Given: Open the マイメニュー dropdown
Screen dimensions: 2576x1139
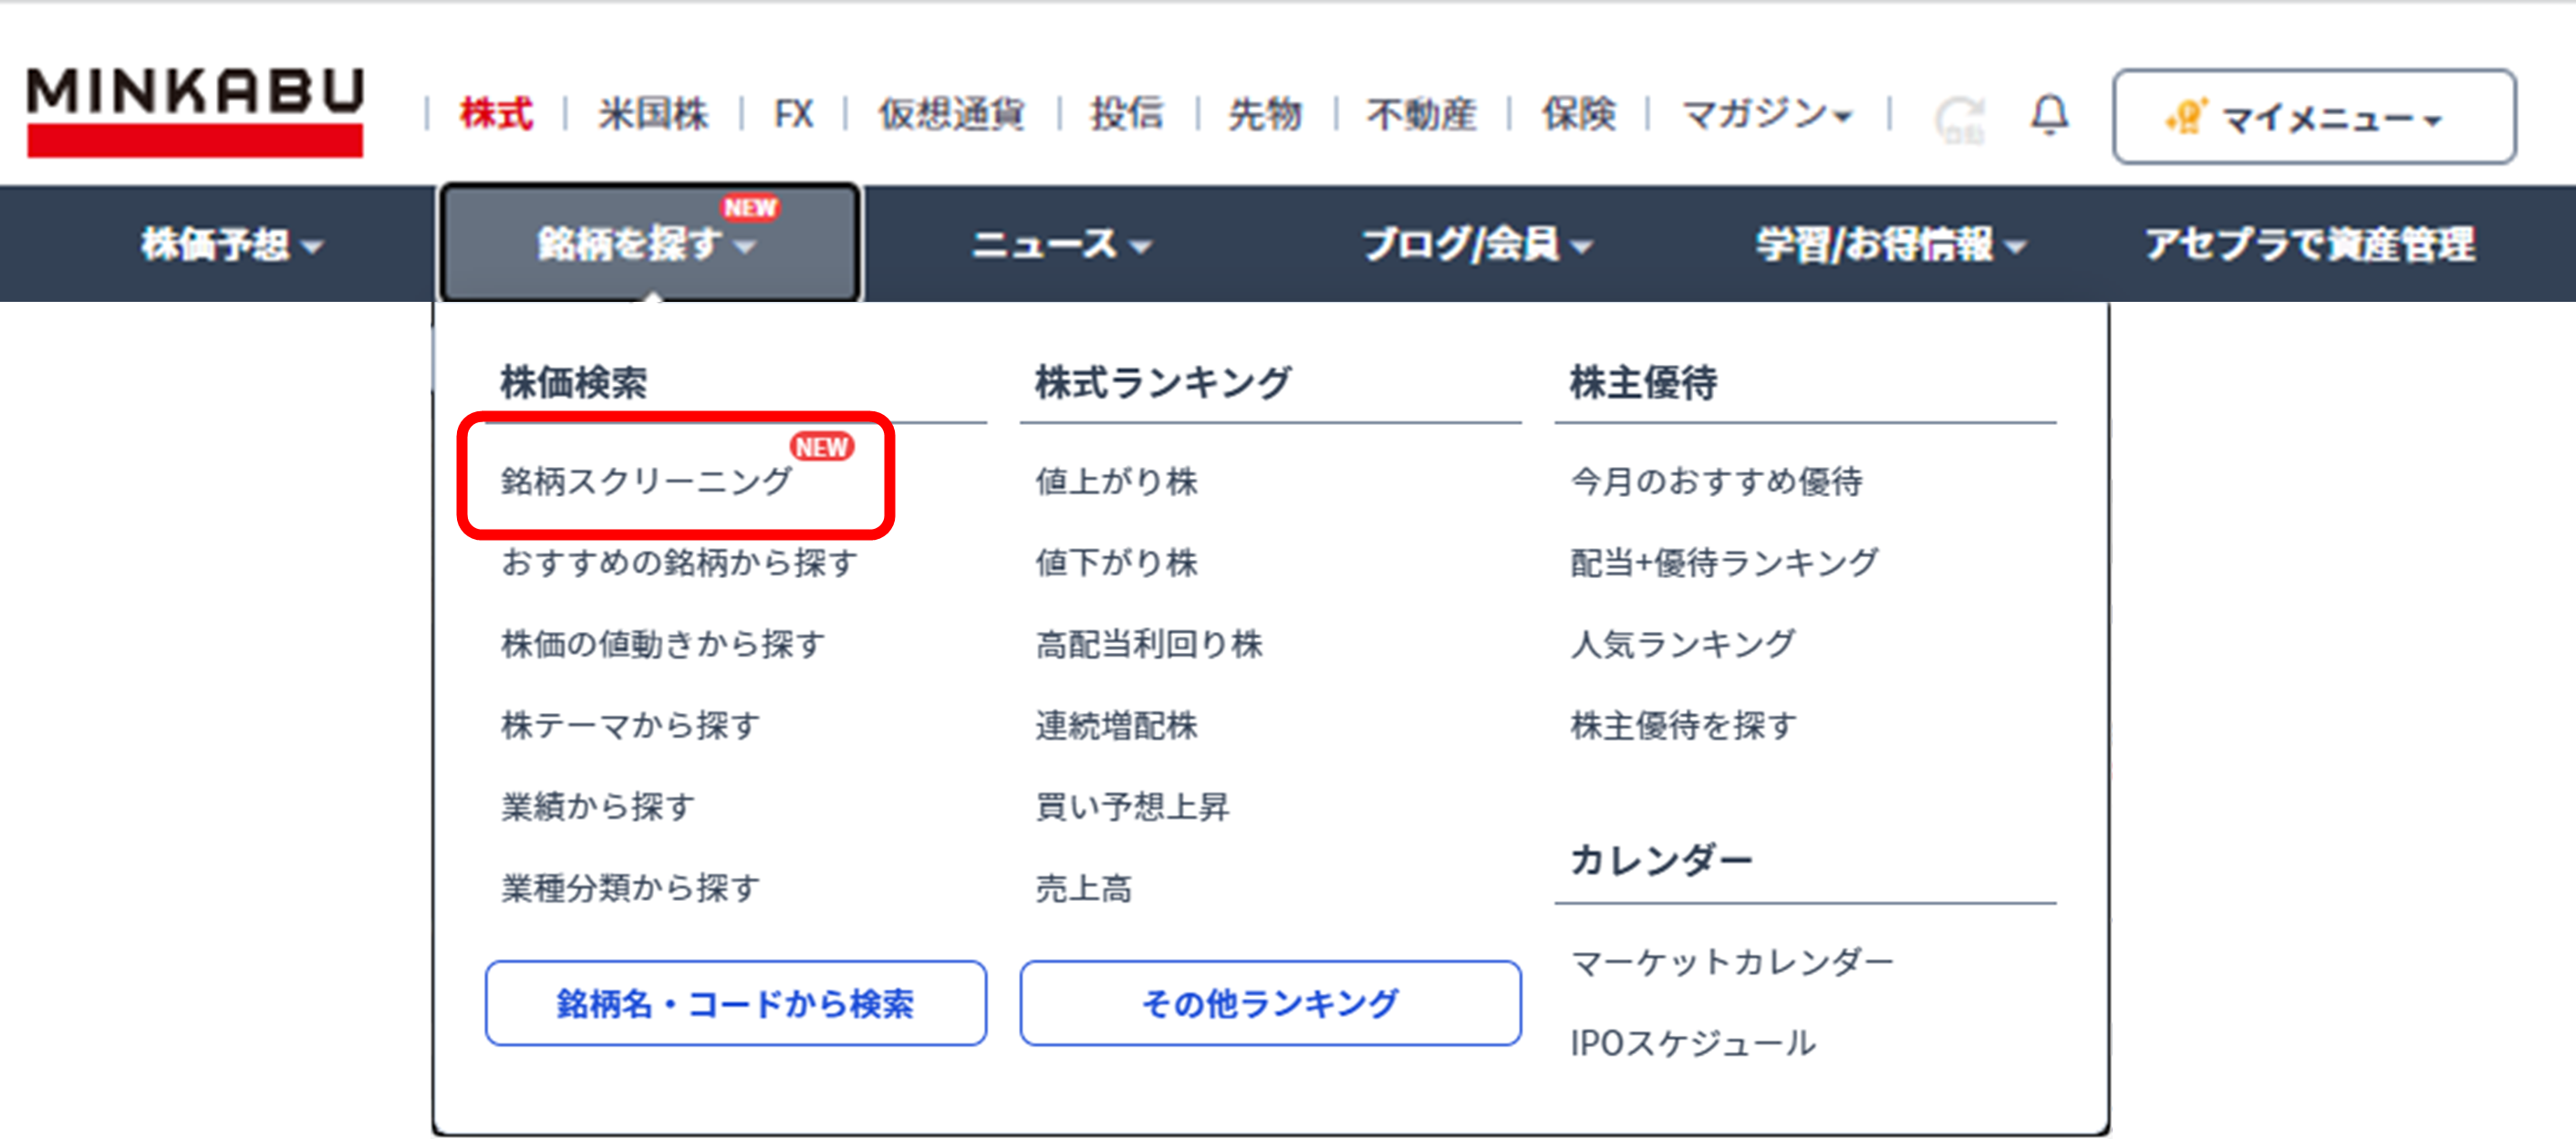Looking at the screenshot, I should click(x=2313, y=117).
